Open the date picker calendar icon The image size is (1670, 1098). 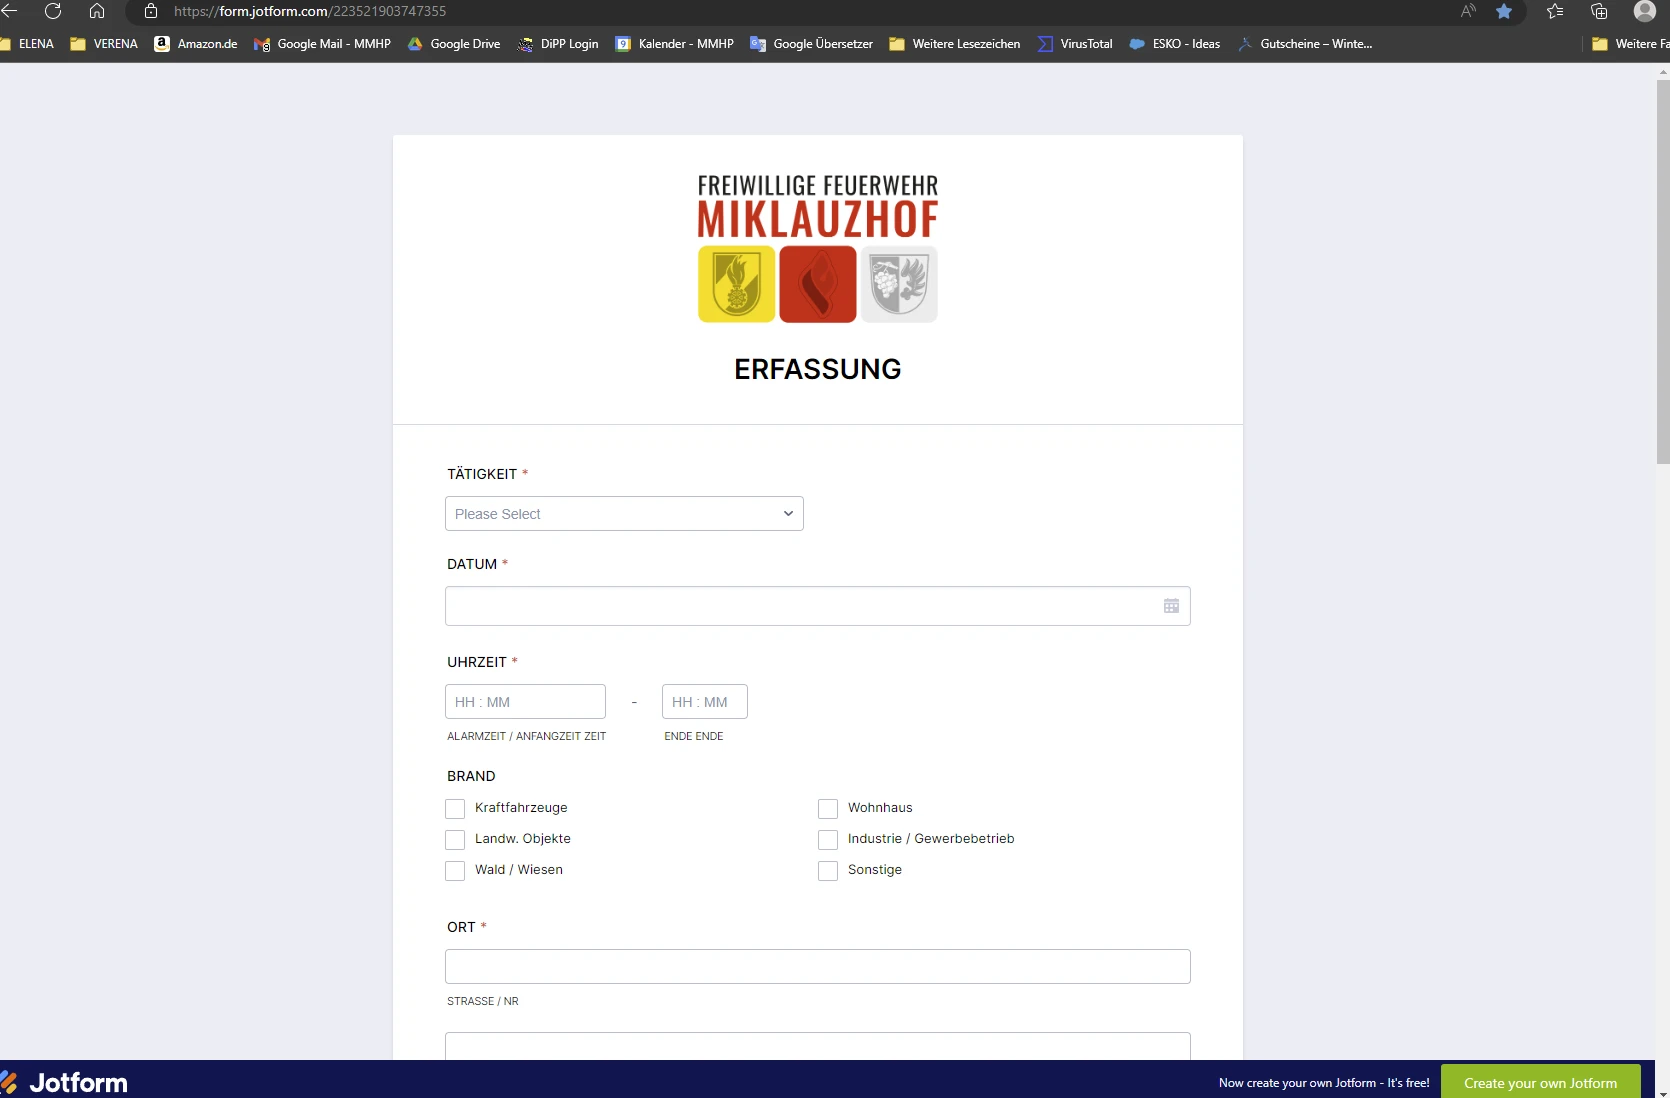click(x=1170, y=606)
